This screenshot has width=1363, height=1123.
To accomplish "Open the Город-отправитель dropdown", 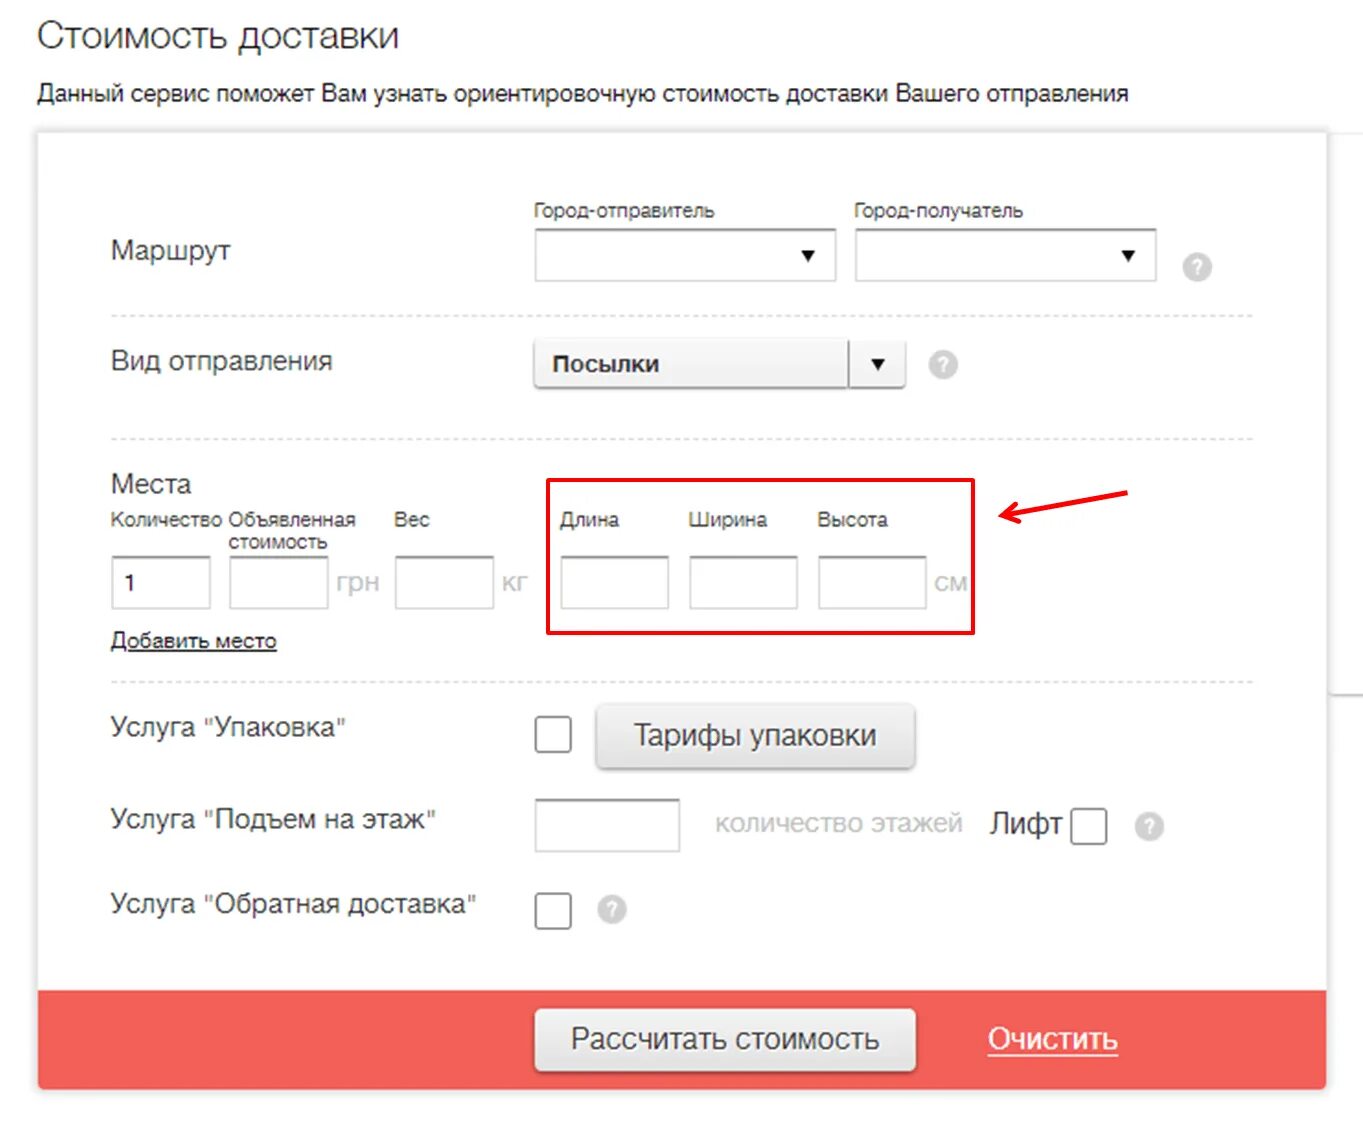I will click(x=685, y=255).
